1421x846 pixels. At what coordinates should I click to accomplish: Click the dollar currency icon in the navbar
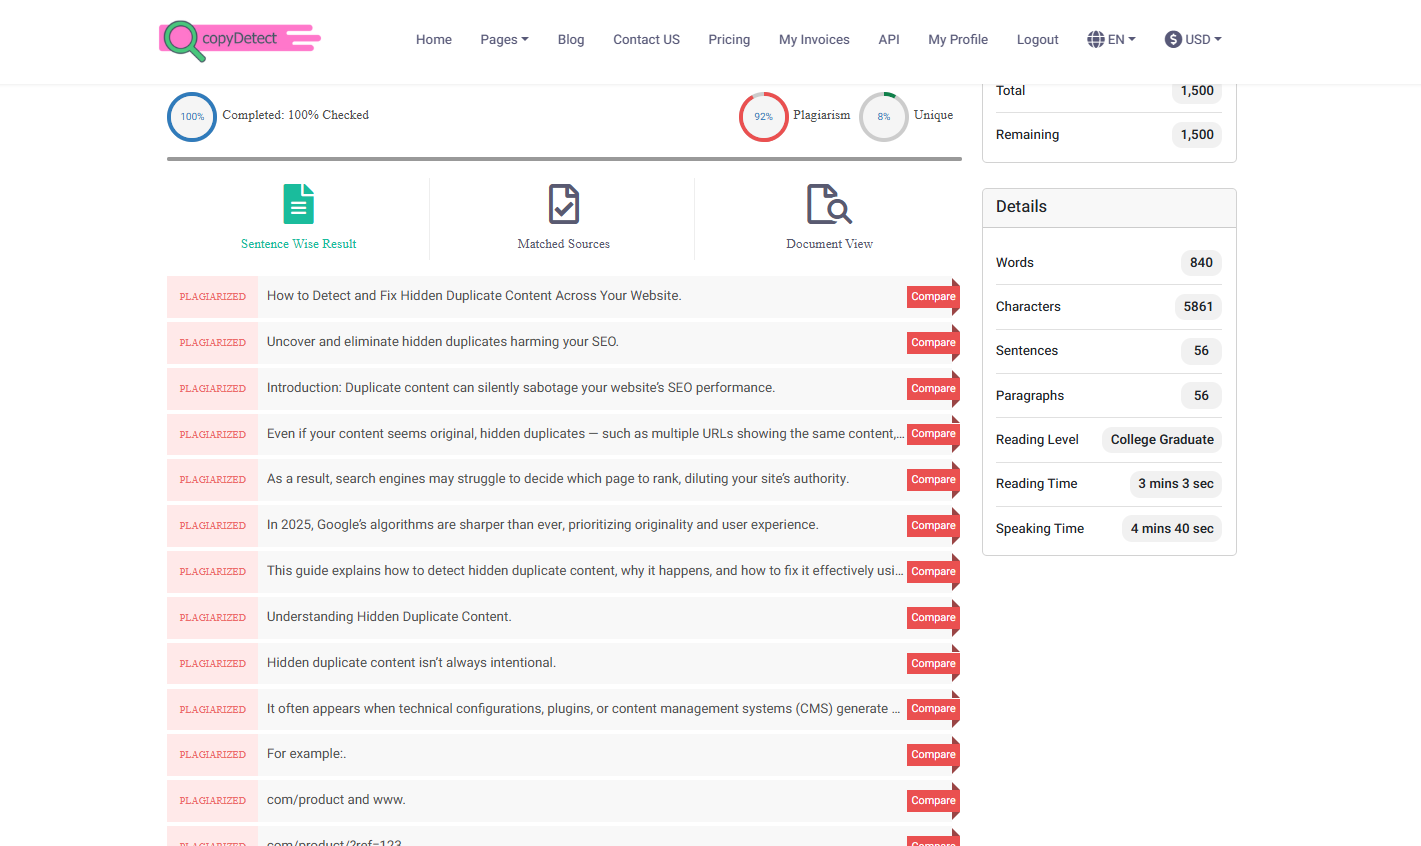pos(1172,39)
